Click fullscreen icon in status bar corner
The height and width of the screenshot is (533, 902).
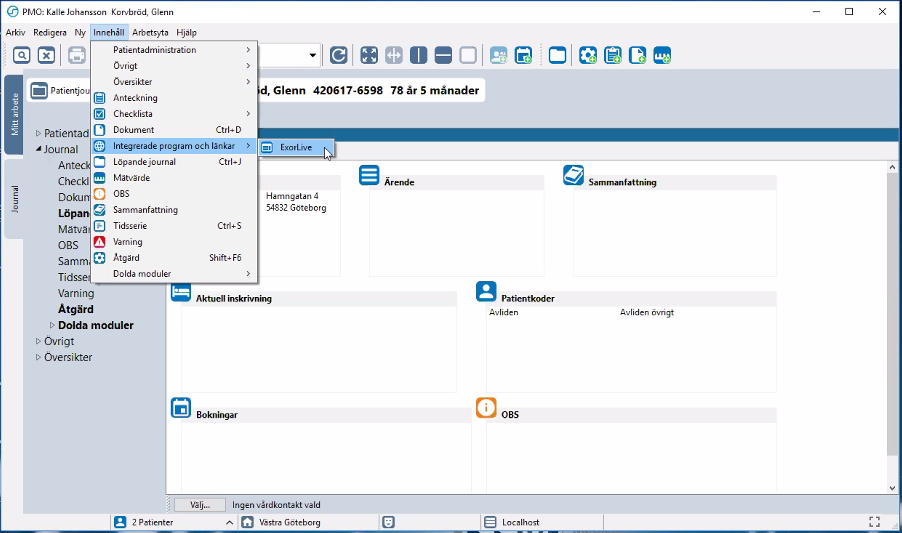[x=874, y=522]
